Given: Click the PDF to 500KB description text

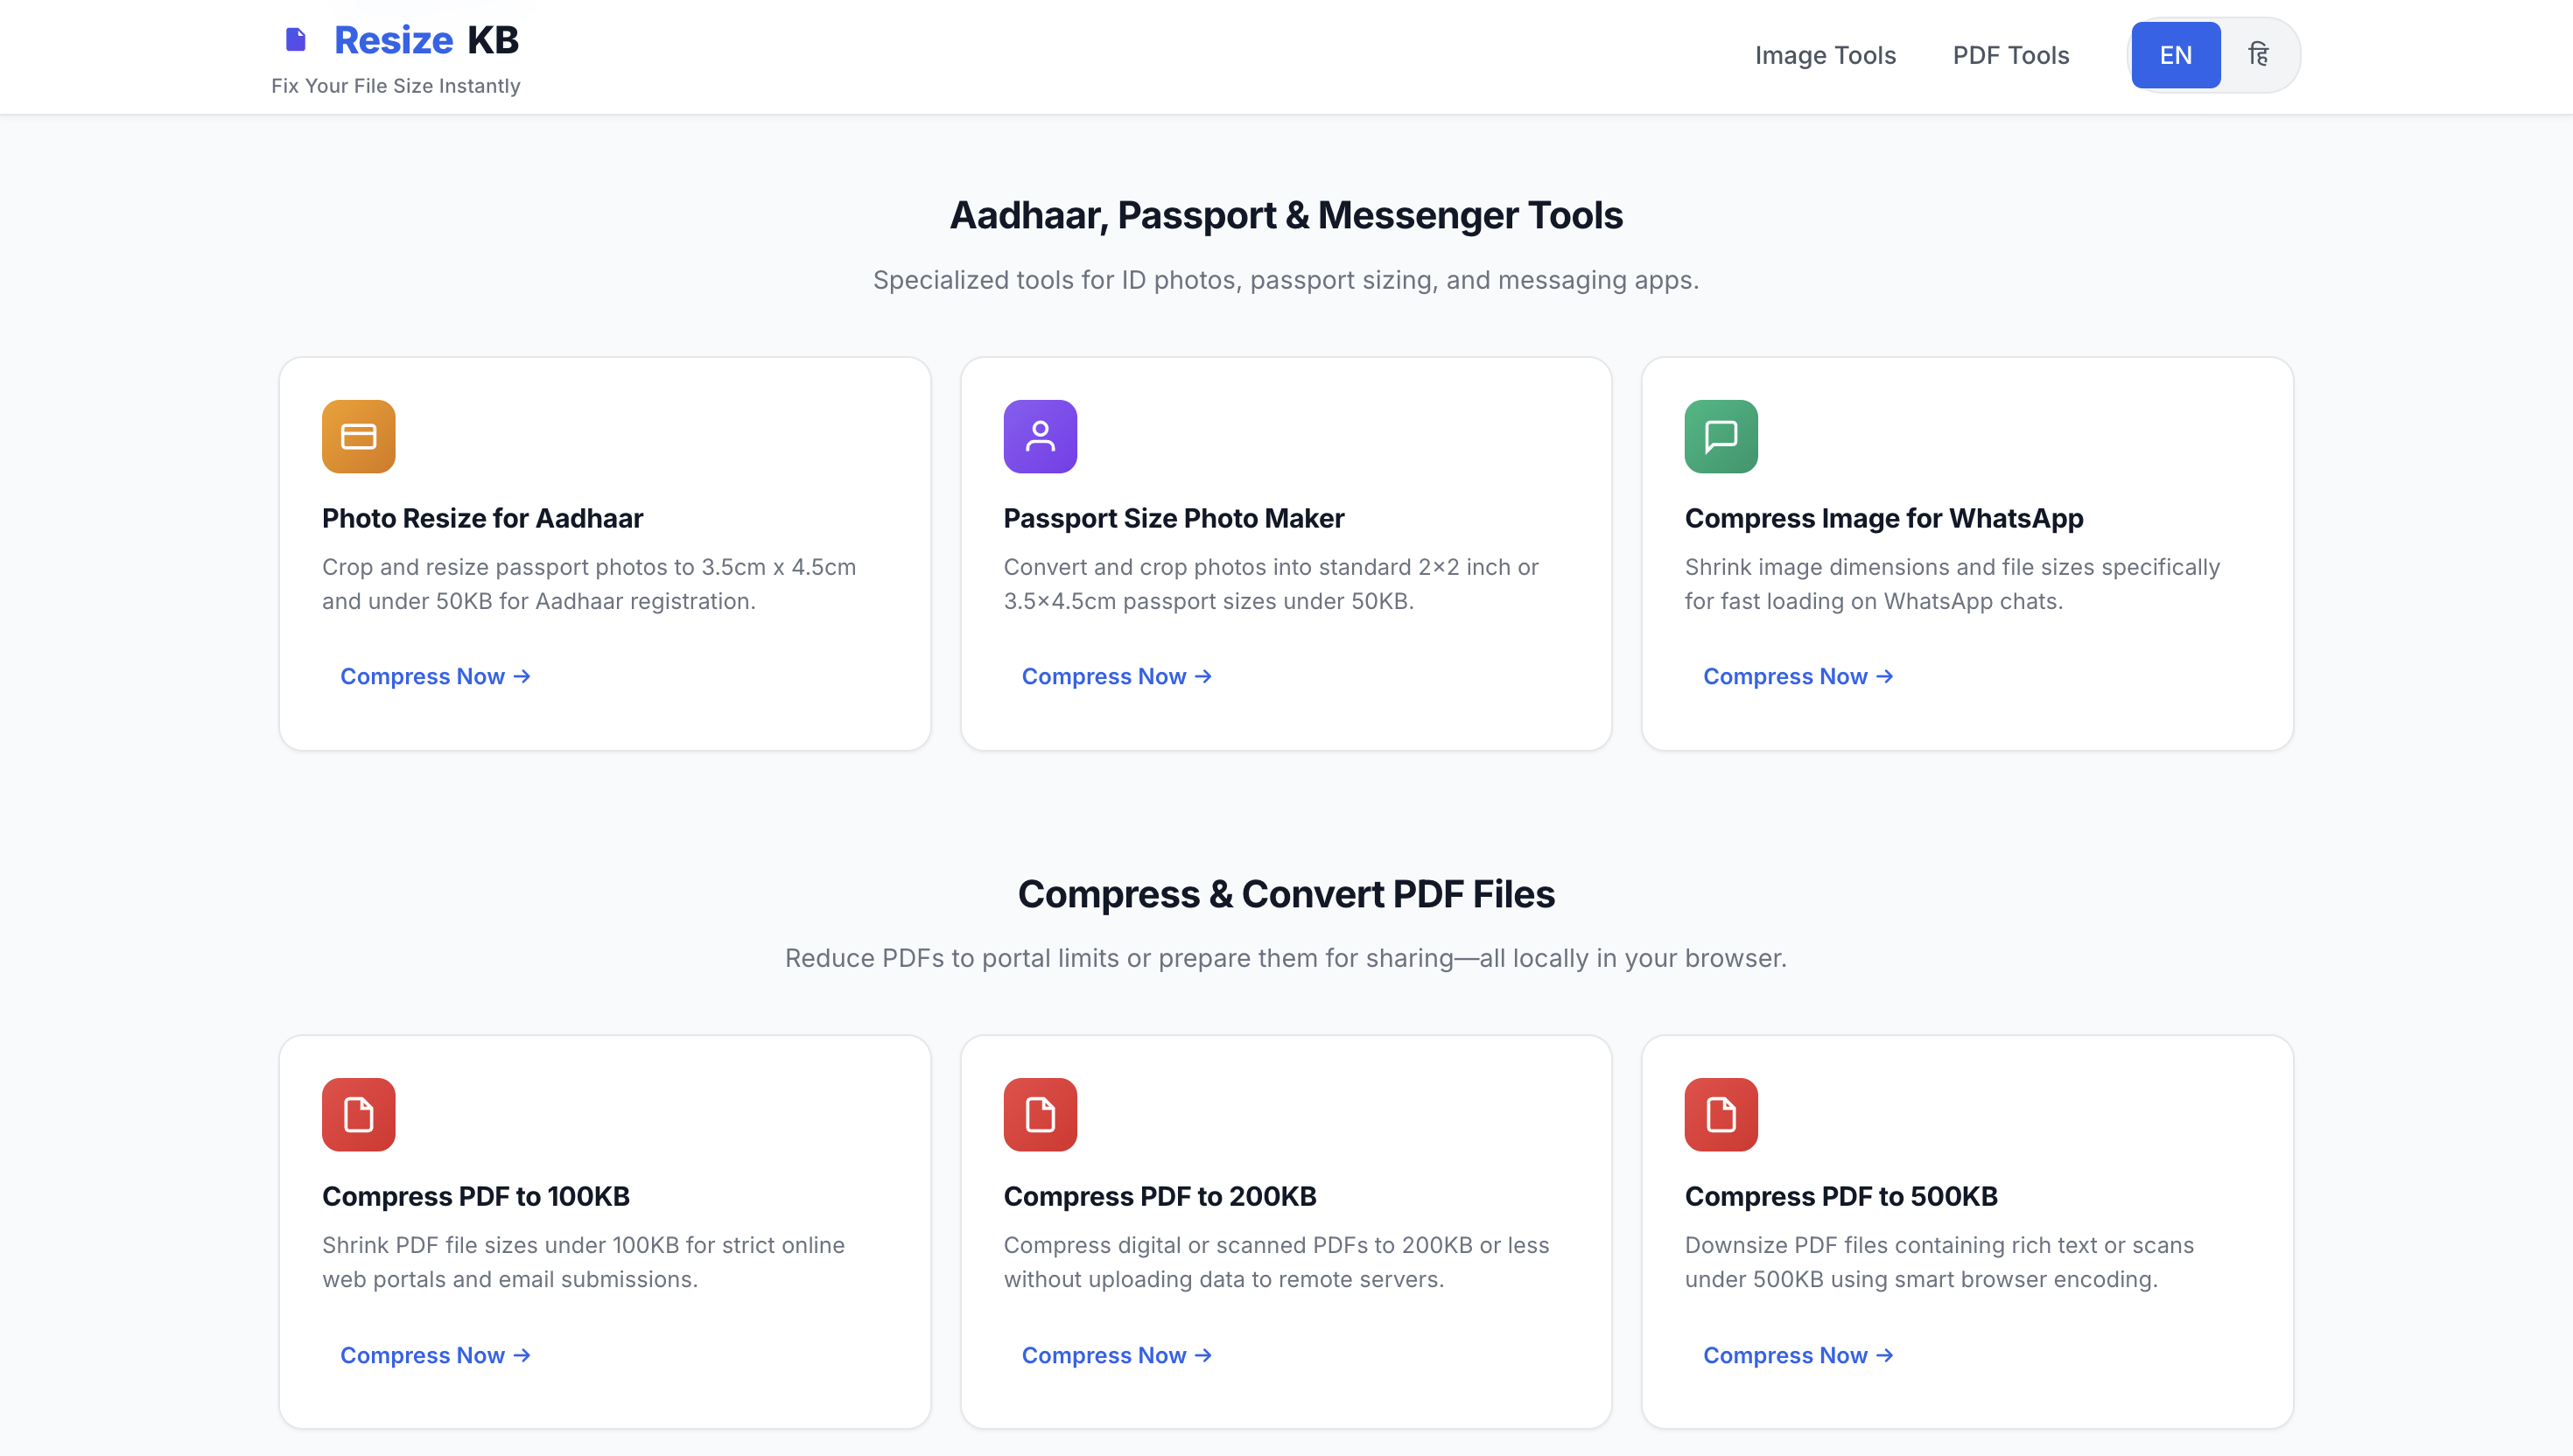Looking at the screenshot, I should pos(1939,1262).
